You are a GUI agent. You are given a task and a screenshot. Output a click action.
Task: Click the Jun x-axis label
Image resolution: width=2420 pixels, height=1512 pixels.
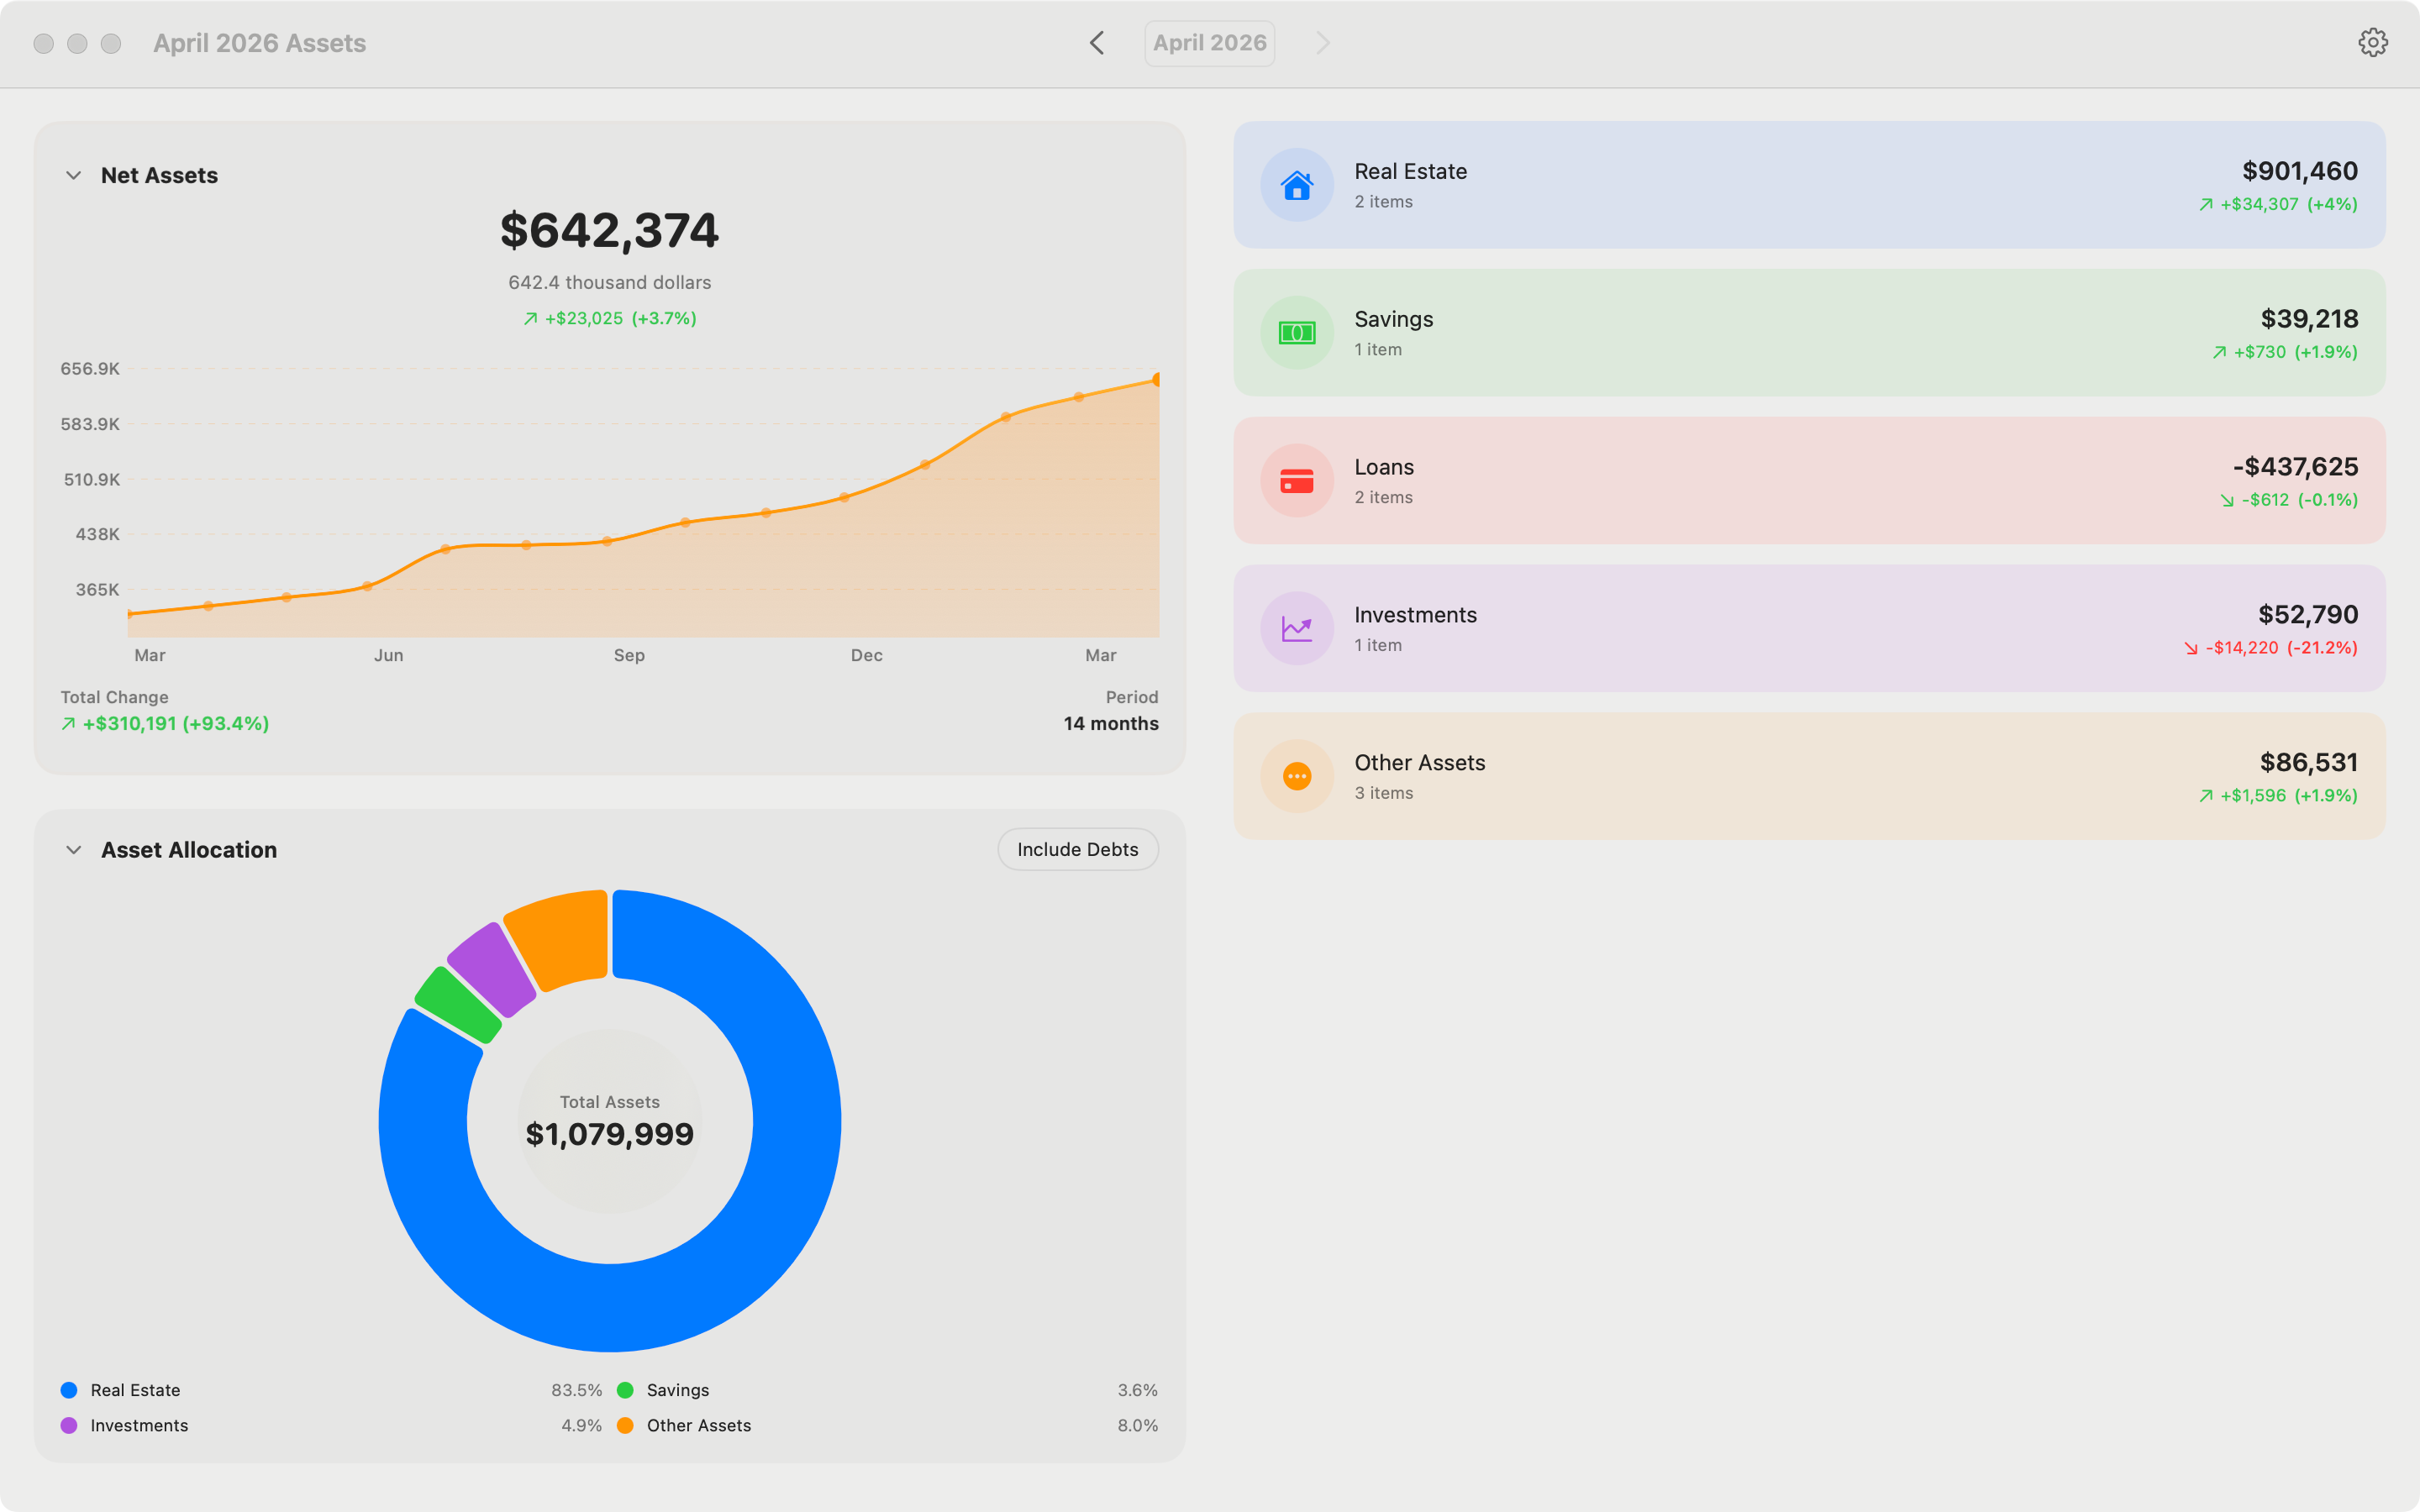388,655
